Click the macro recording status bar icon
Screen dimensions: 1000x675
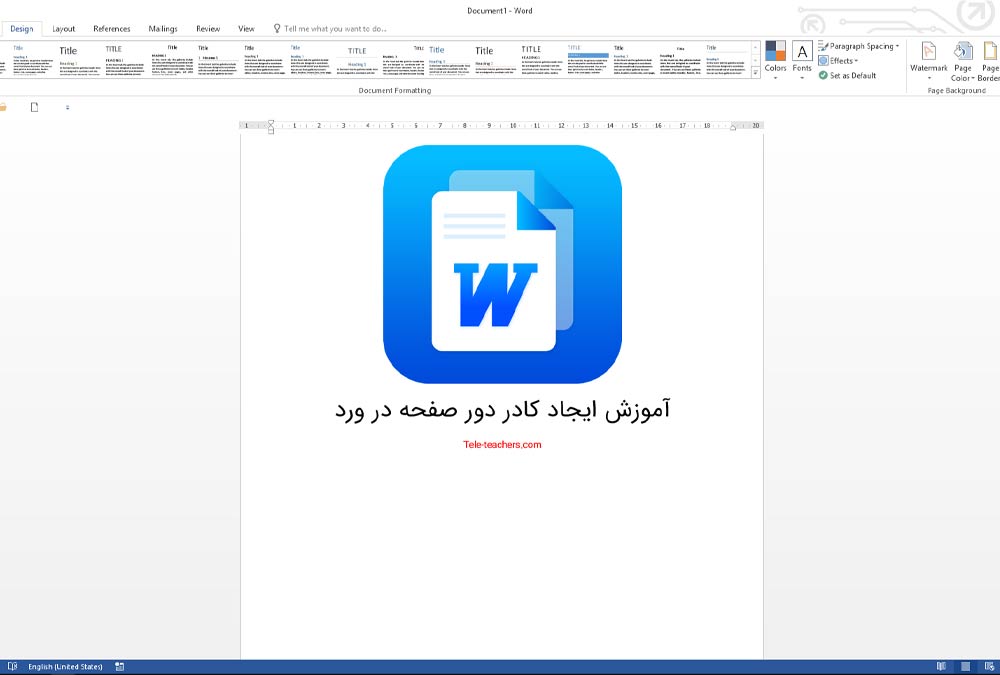(x=119, y=667)
